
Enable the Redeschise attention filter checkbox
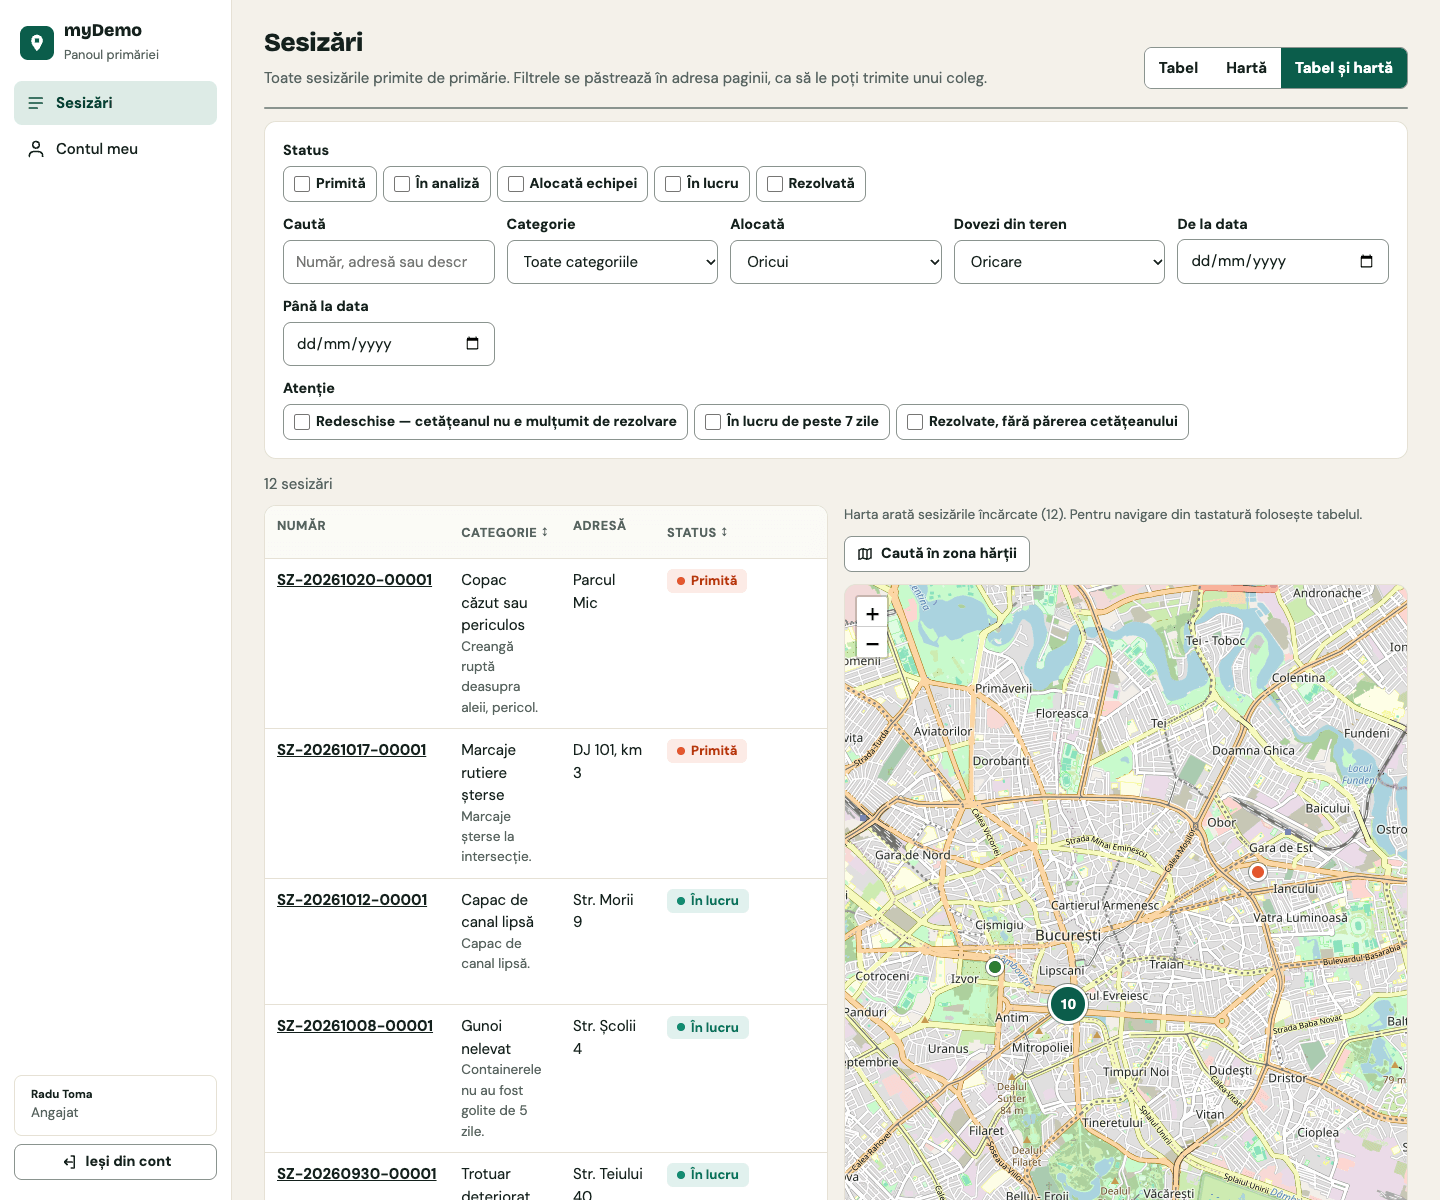(302, 422)
